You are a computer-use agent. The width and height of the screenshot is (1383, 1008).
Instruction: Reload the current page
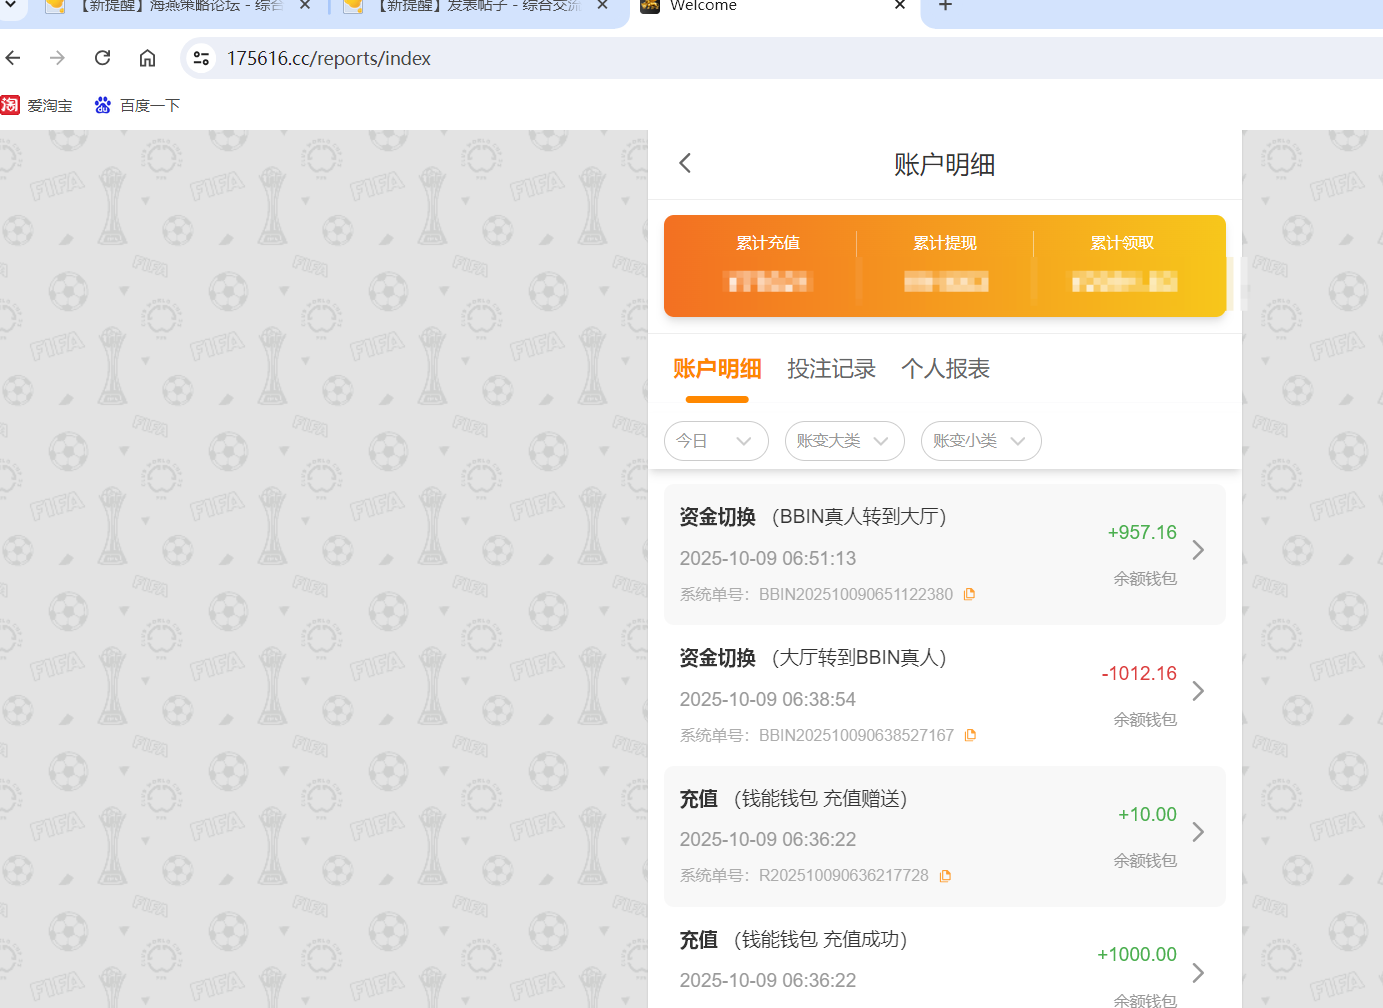click(x=101, y=57)
